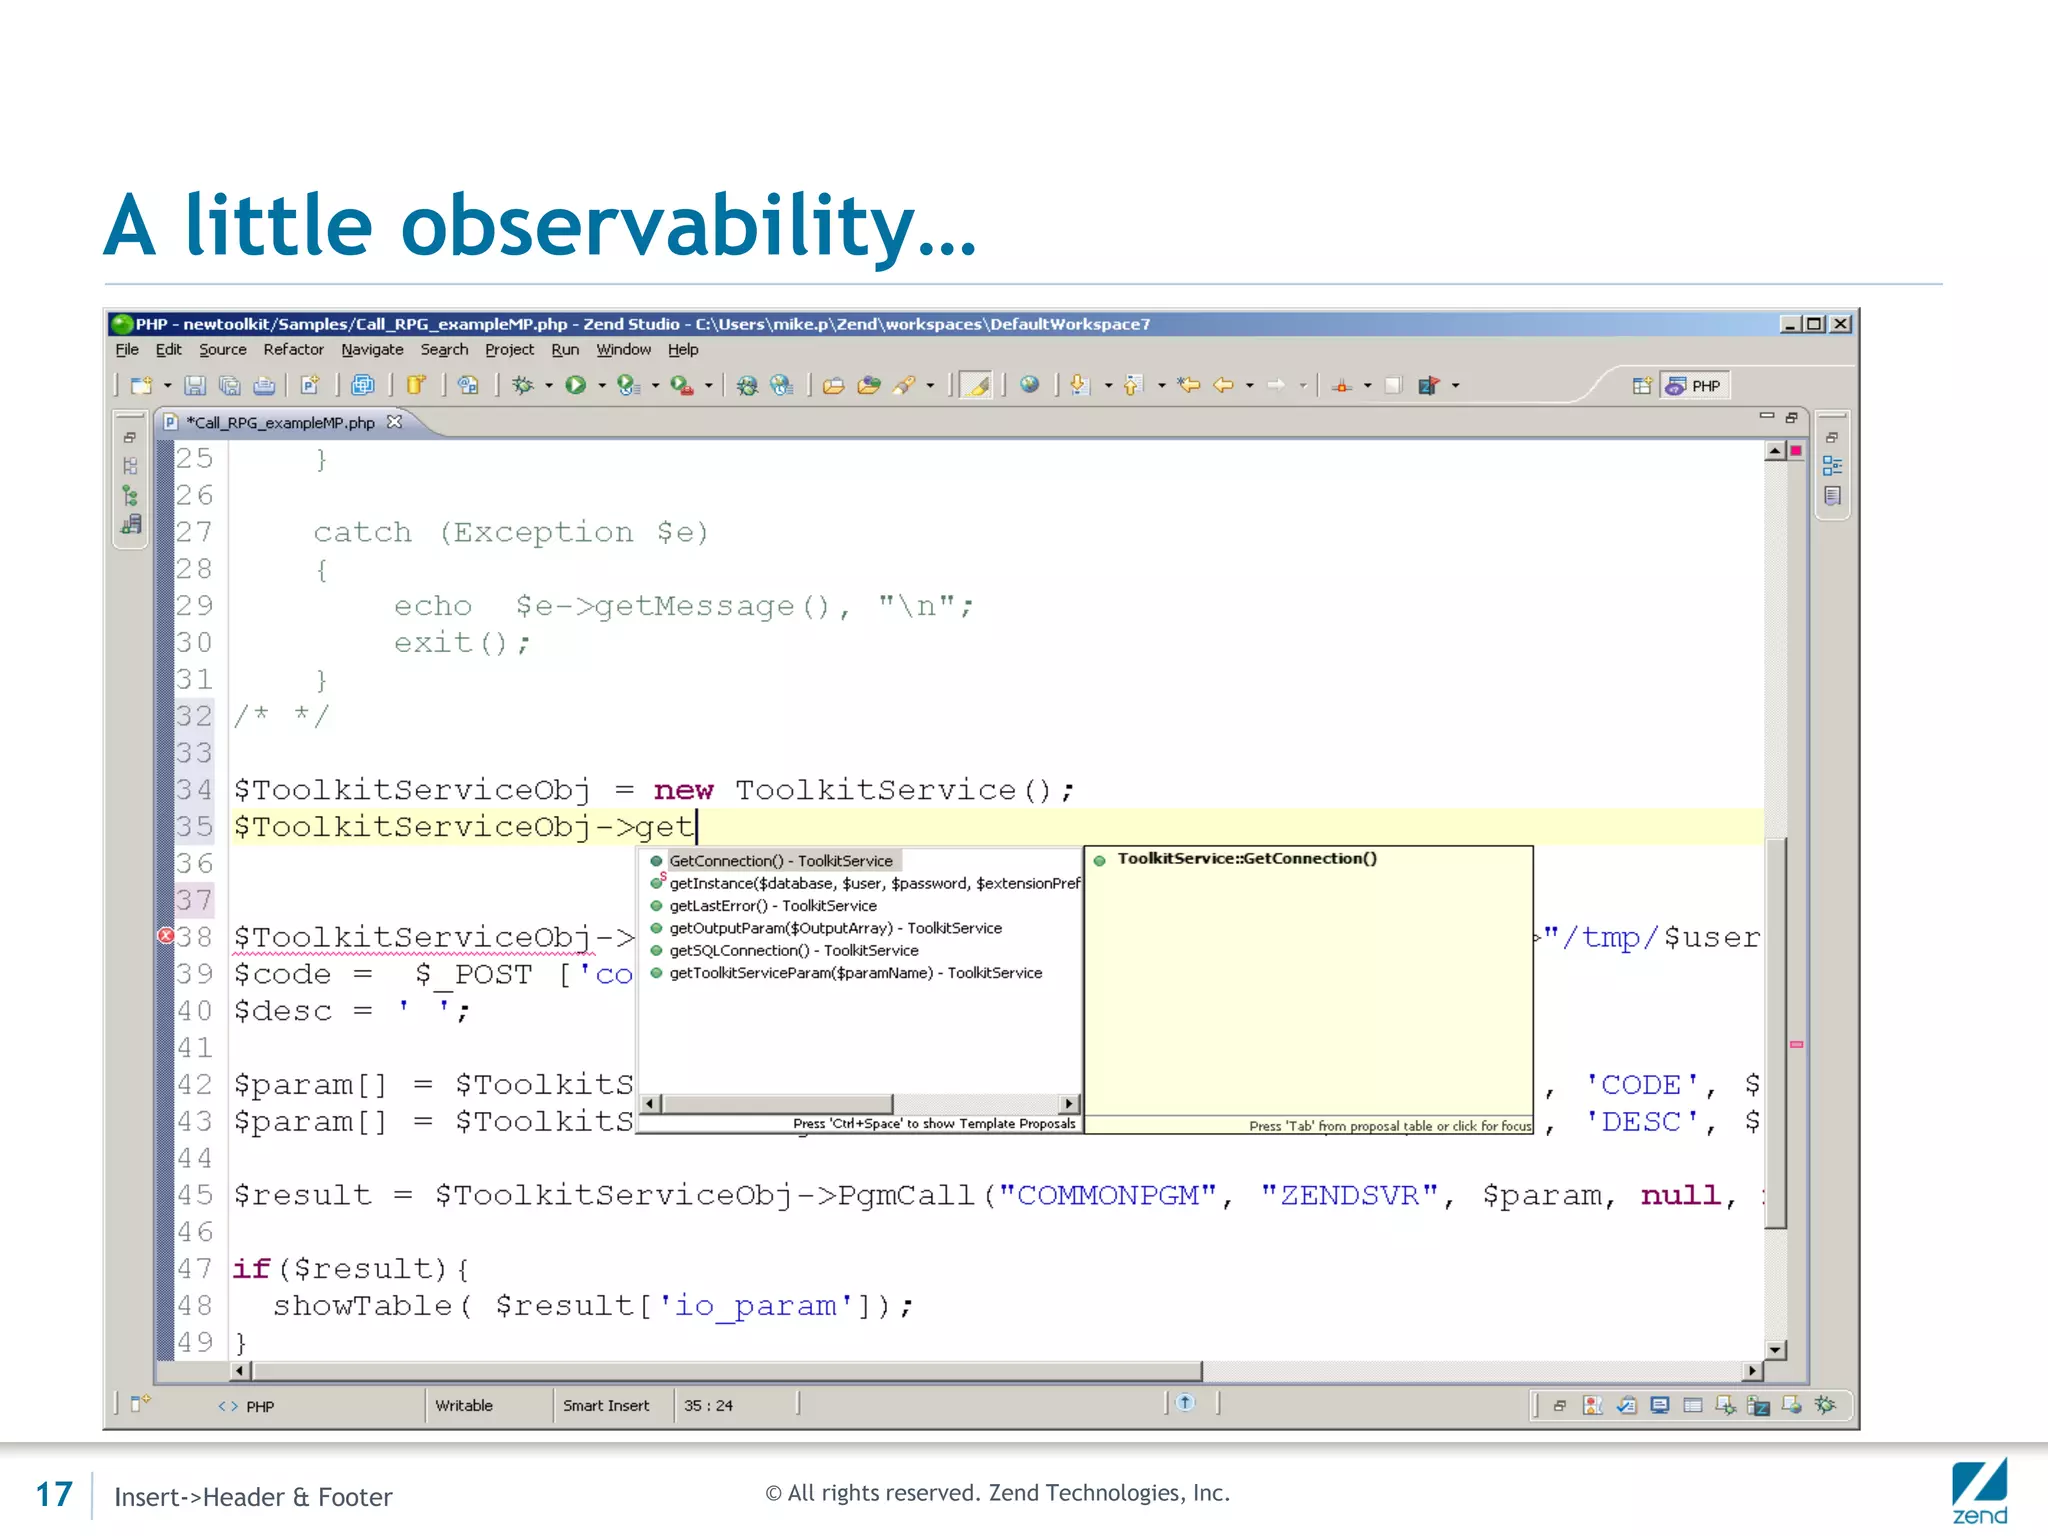Click the New PHP File icon
Image resolution: width=2048 pixels, height=1536 pixels.
click(310, 385)
